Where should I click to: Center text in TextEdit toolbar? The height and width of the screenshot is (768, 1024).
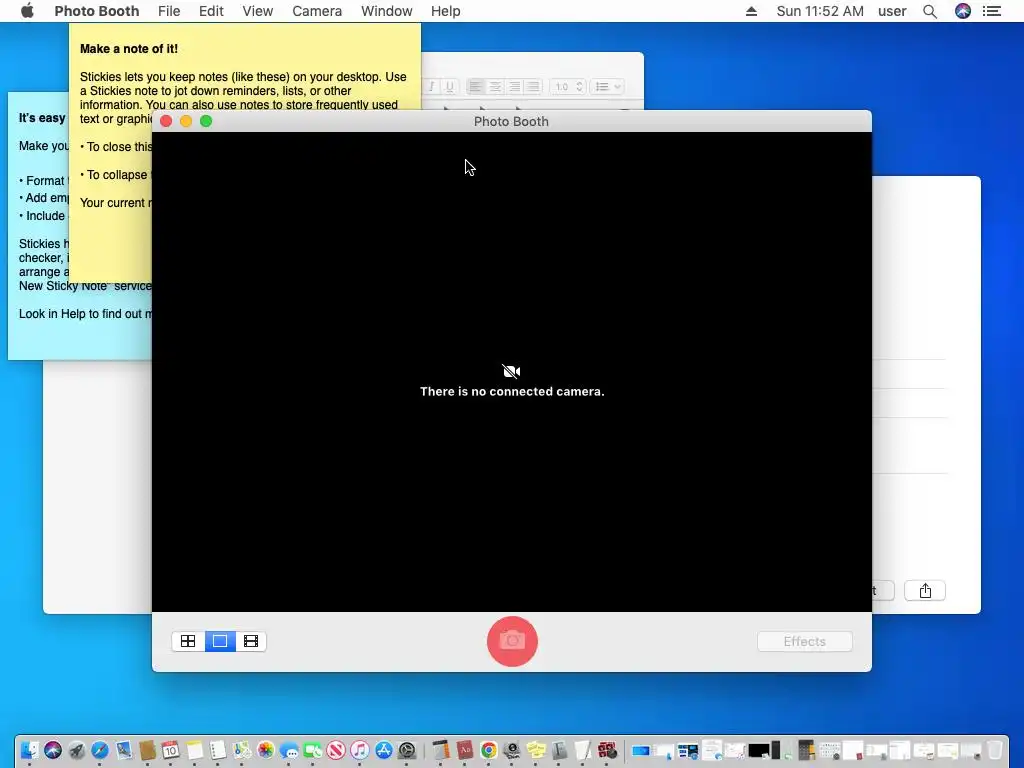click(x=495, y=87)
